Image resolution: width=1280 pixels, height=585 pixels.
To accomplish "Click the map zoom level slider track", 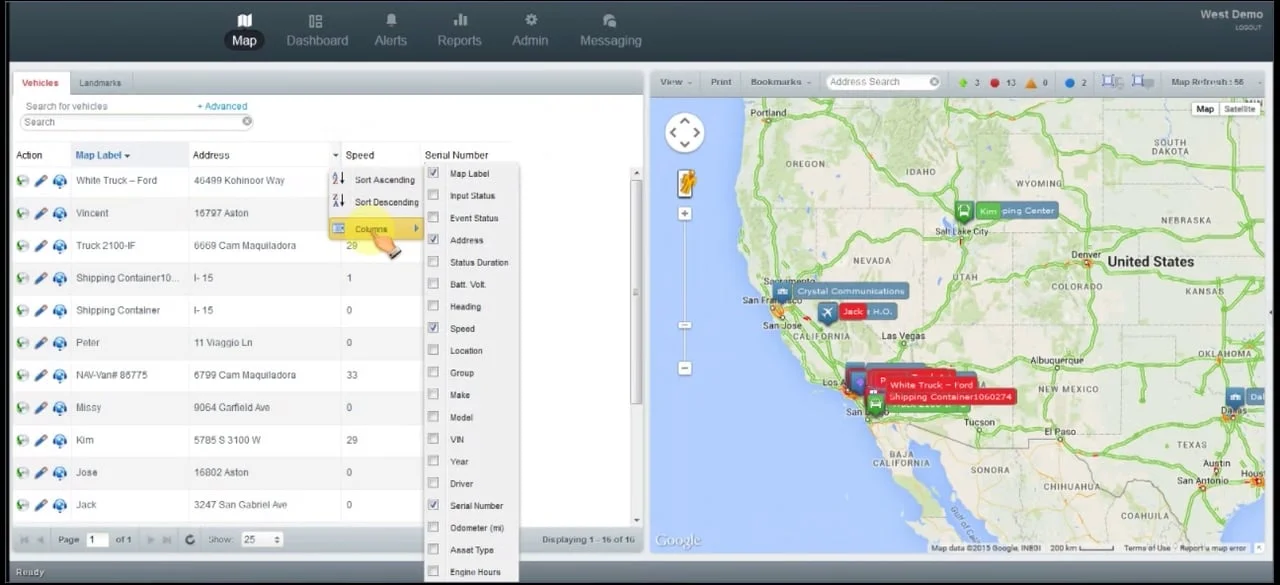I will (x=685, y=290).
